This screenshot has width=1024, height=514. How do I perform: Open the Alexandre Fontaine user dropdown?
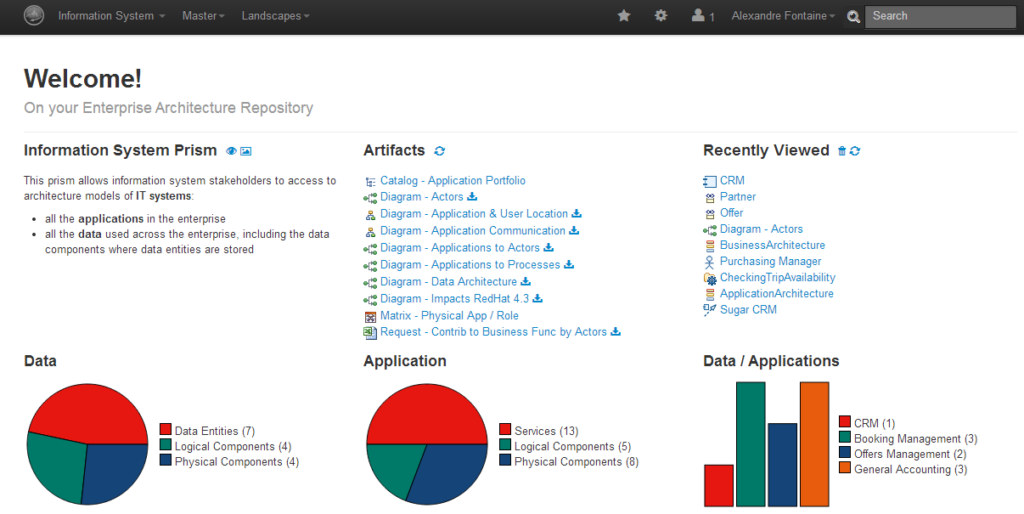click(x=783, y=16)
